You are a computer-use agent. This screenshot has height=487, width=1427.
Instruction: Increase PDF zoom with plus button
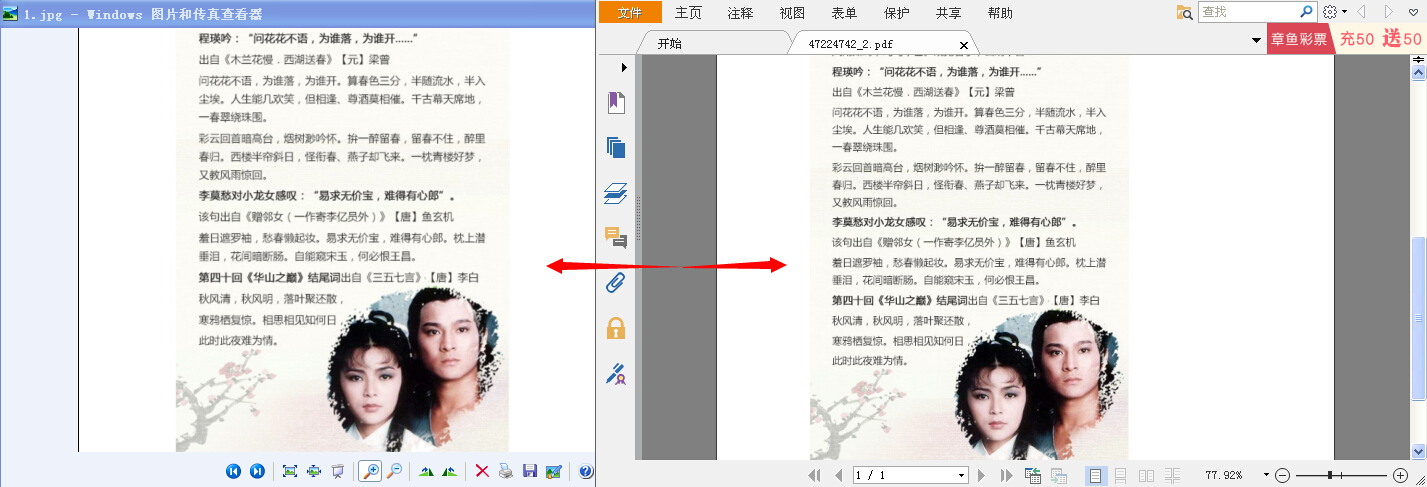pos(1399,475)
